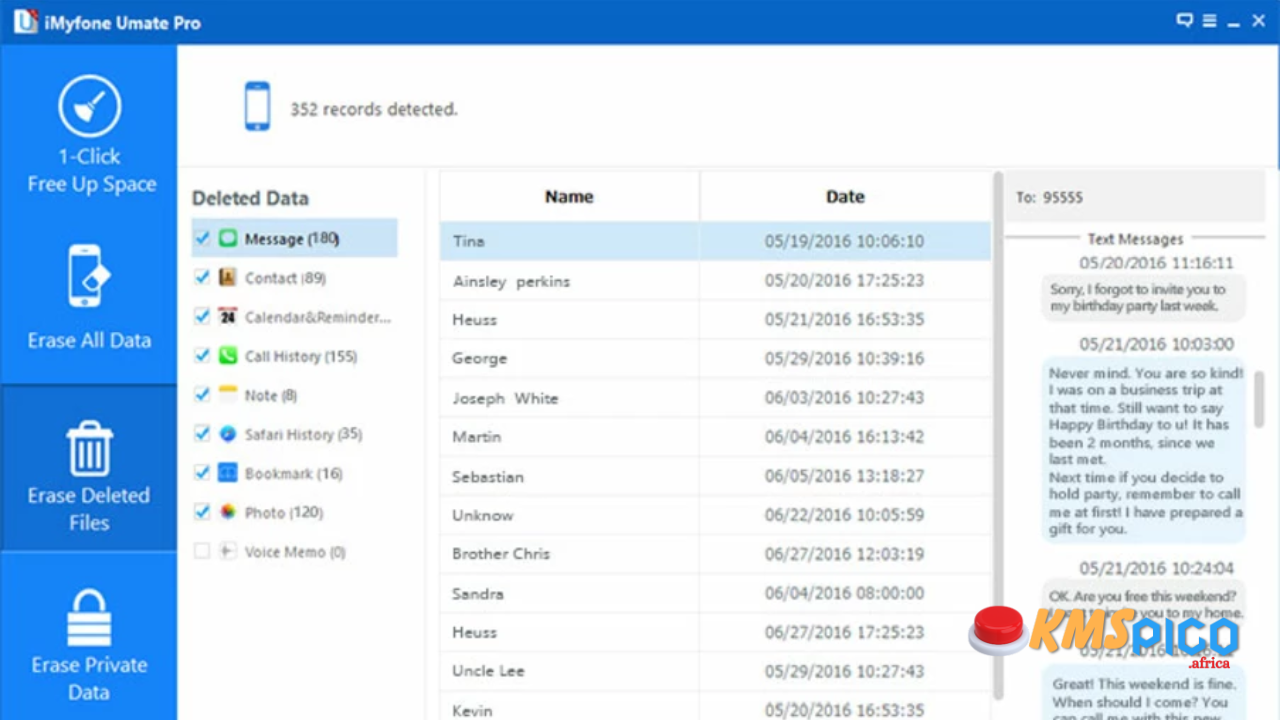Select the Erase All Data phone icon

click(x=88, y=276)
